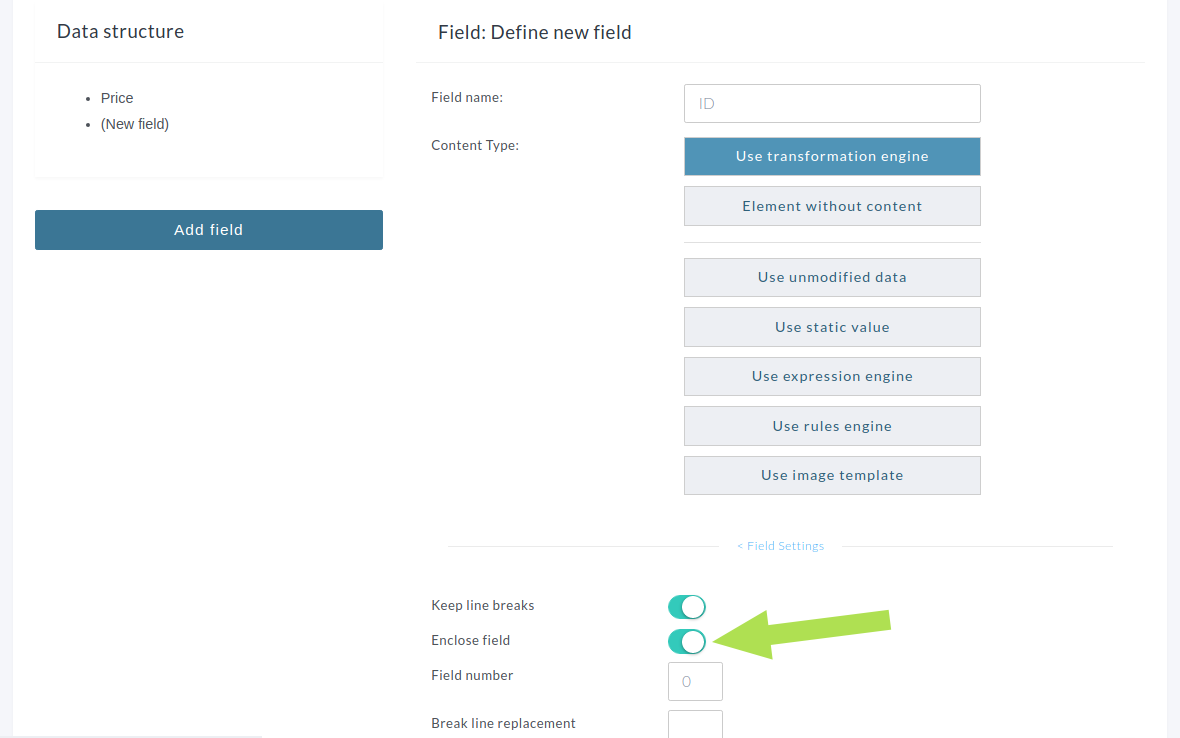Choose Element without content option
This screenshot has width=1180, height=738.
click(x=832, y=206)
